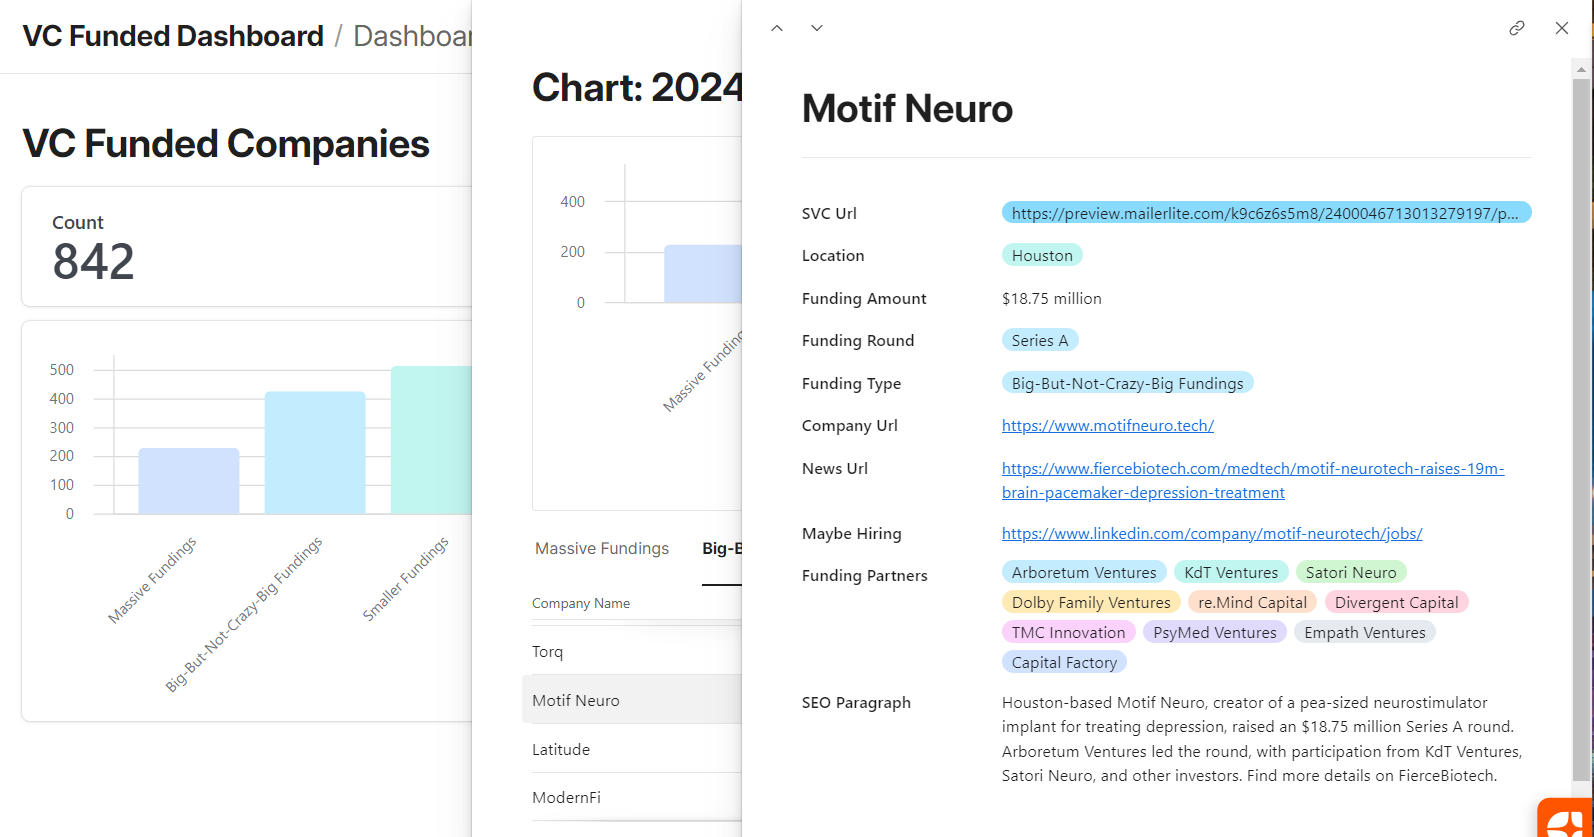Switch to the Massive Fundings tab
1594x837 pixels.
click(602, 549)
